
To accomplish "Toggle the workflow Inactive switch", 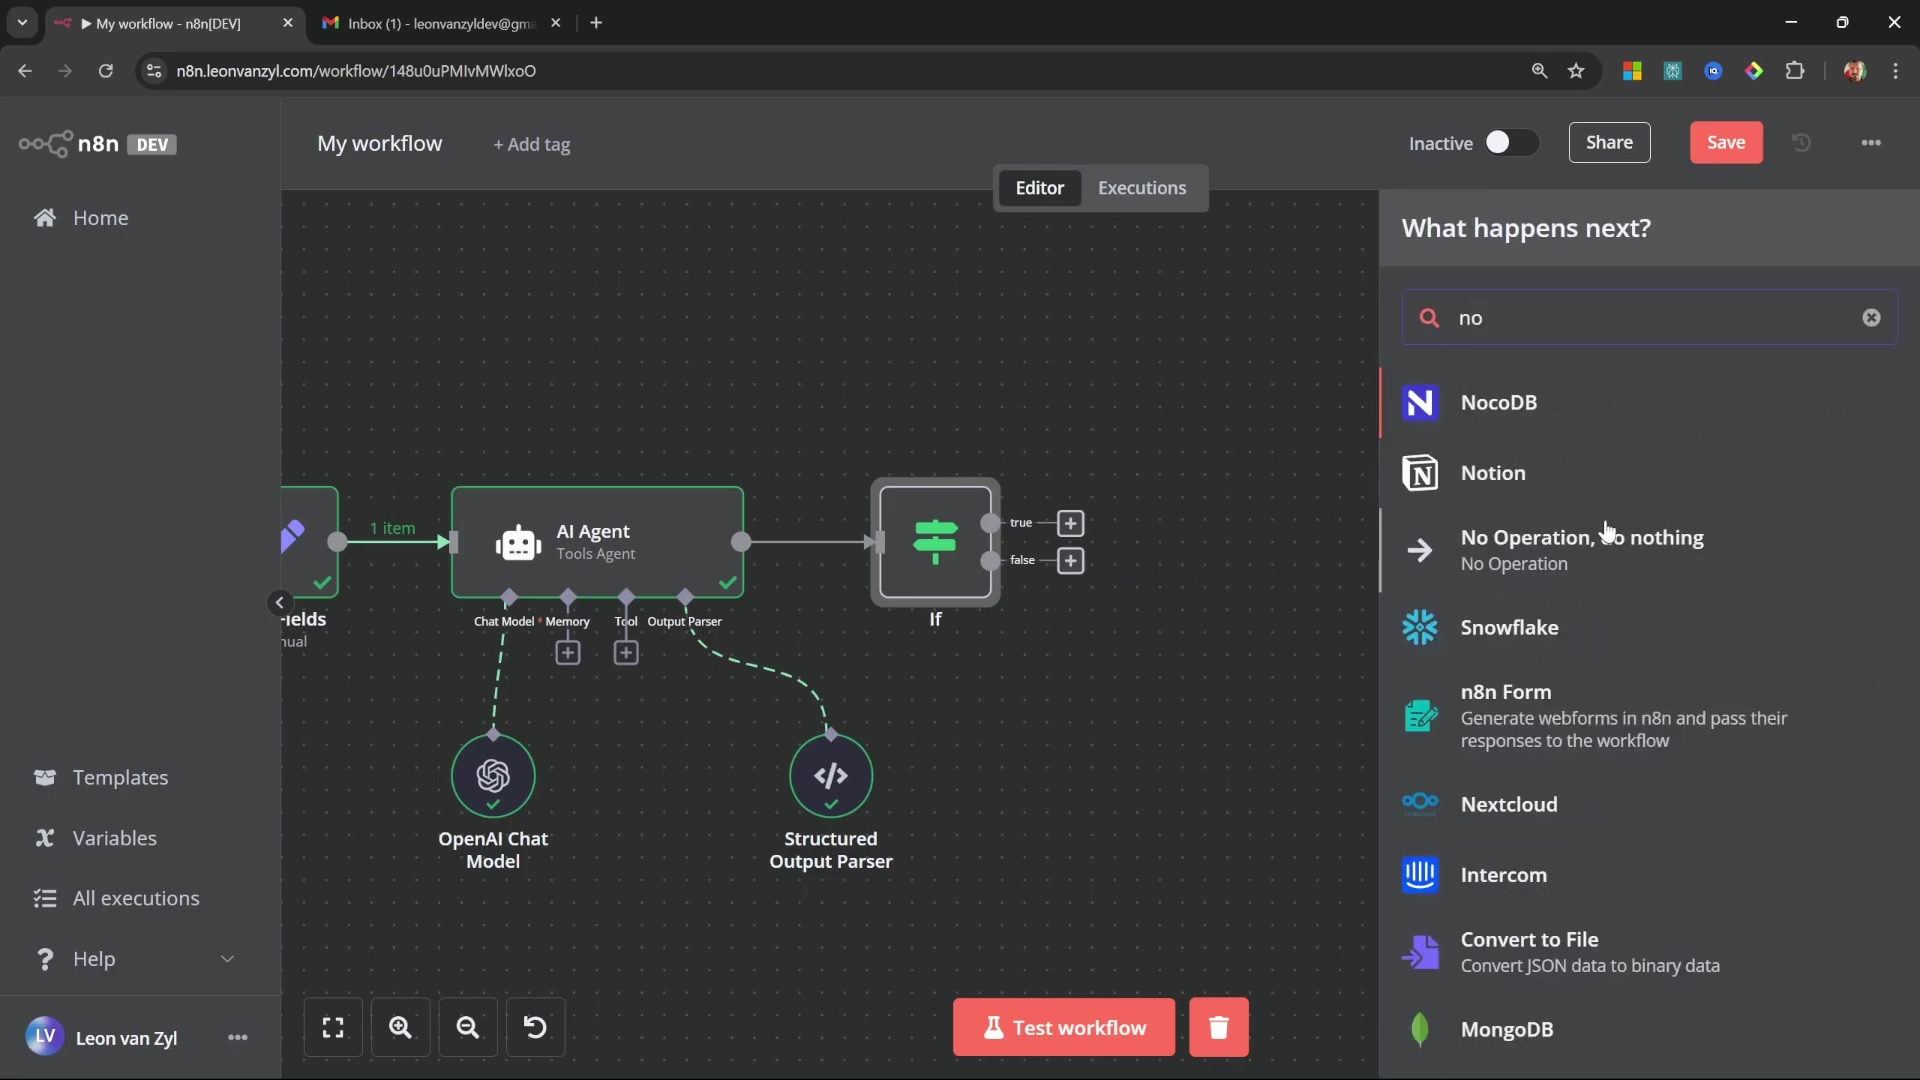I will coord(1510,143).
